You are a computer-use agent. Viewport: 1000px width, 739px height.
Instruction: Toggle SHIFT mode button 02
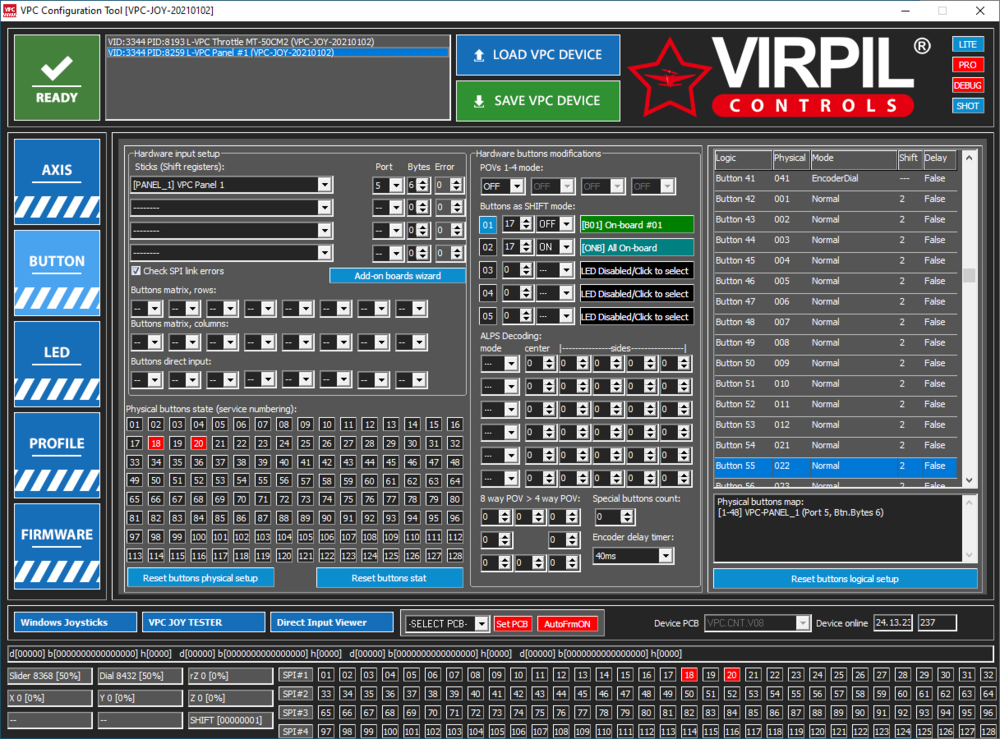coord(488,247)
